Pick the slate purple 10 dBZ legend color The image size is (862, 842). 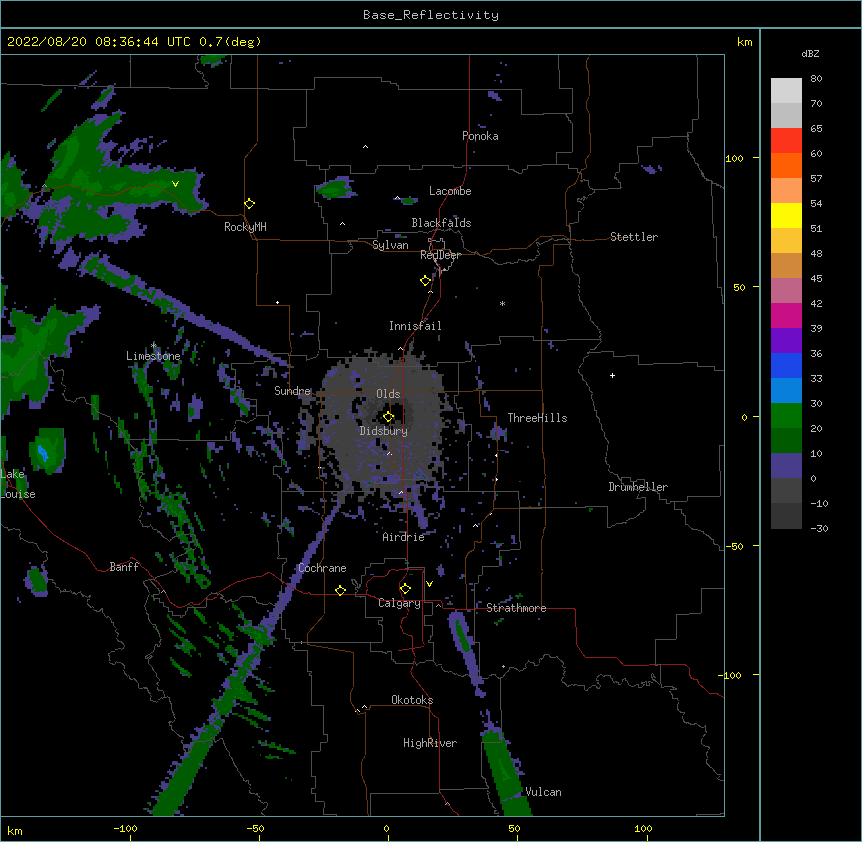click(x=786, y=466)
